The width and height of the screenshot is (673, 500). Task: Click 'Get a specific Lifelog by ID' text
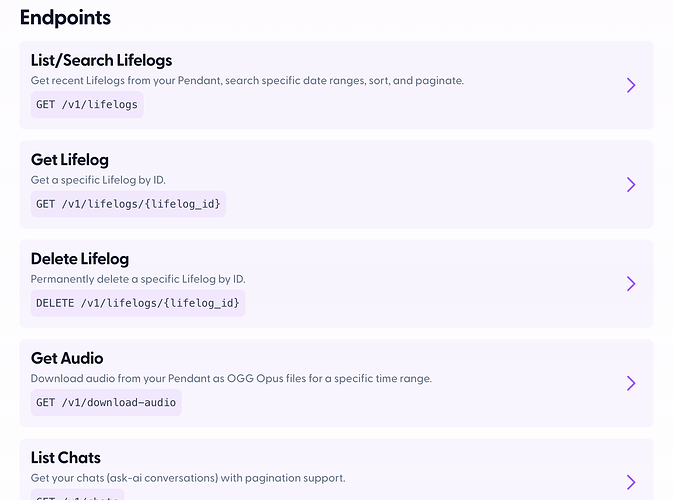click(x=98, y=180)
